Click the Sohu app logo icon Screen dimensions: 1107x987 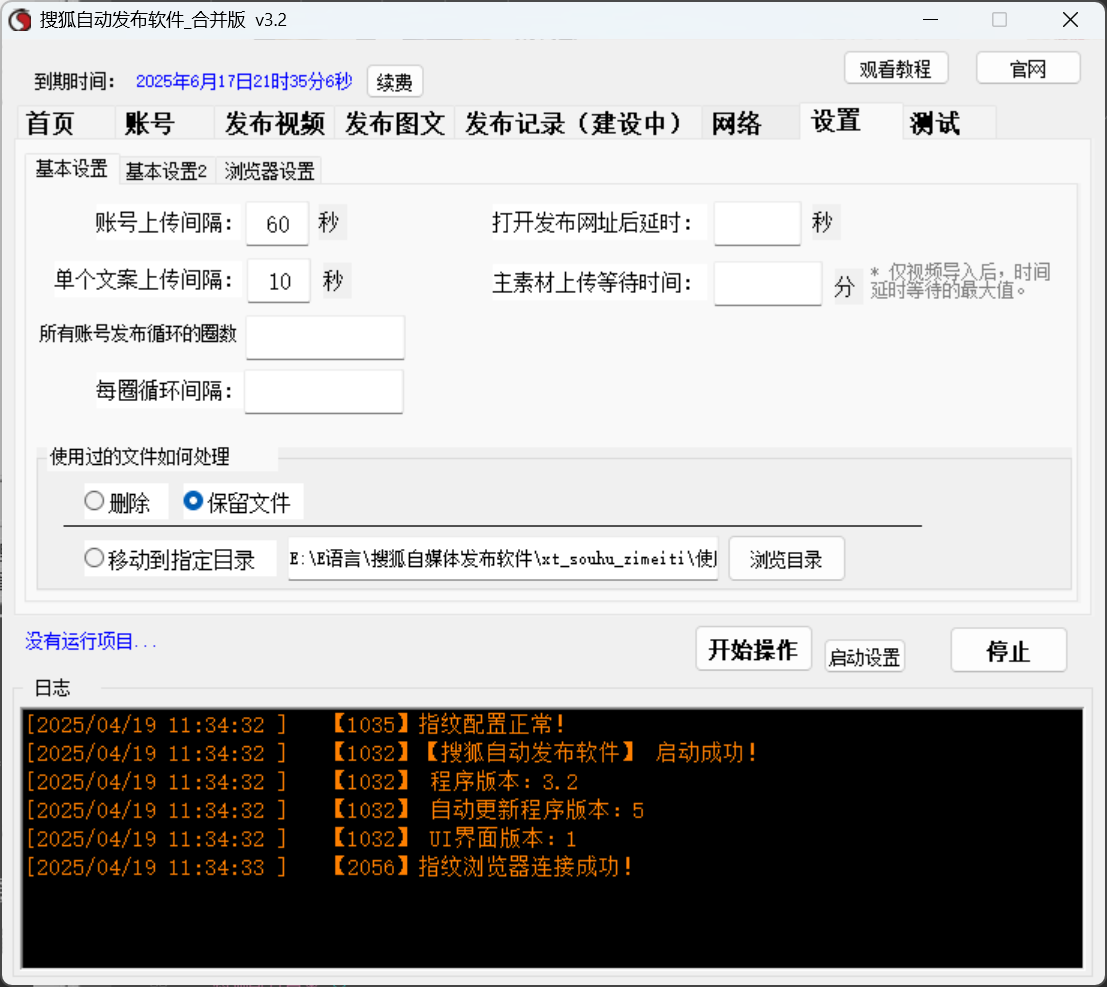pos(20,20)
